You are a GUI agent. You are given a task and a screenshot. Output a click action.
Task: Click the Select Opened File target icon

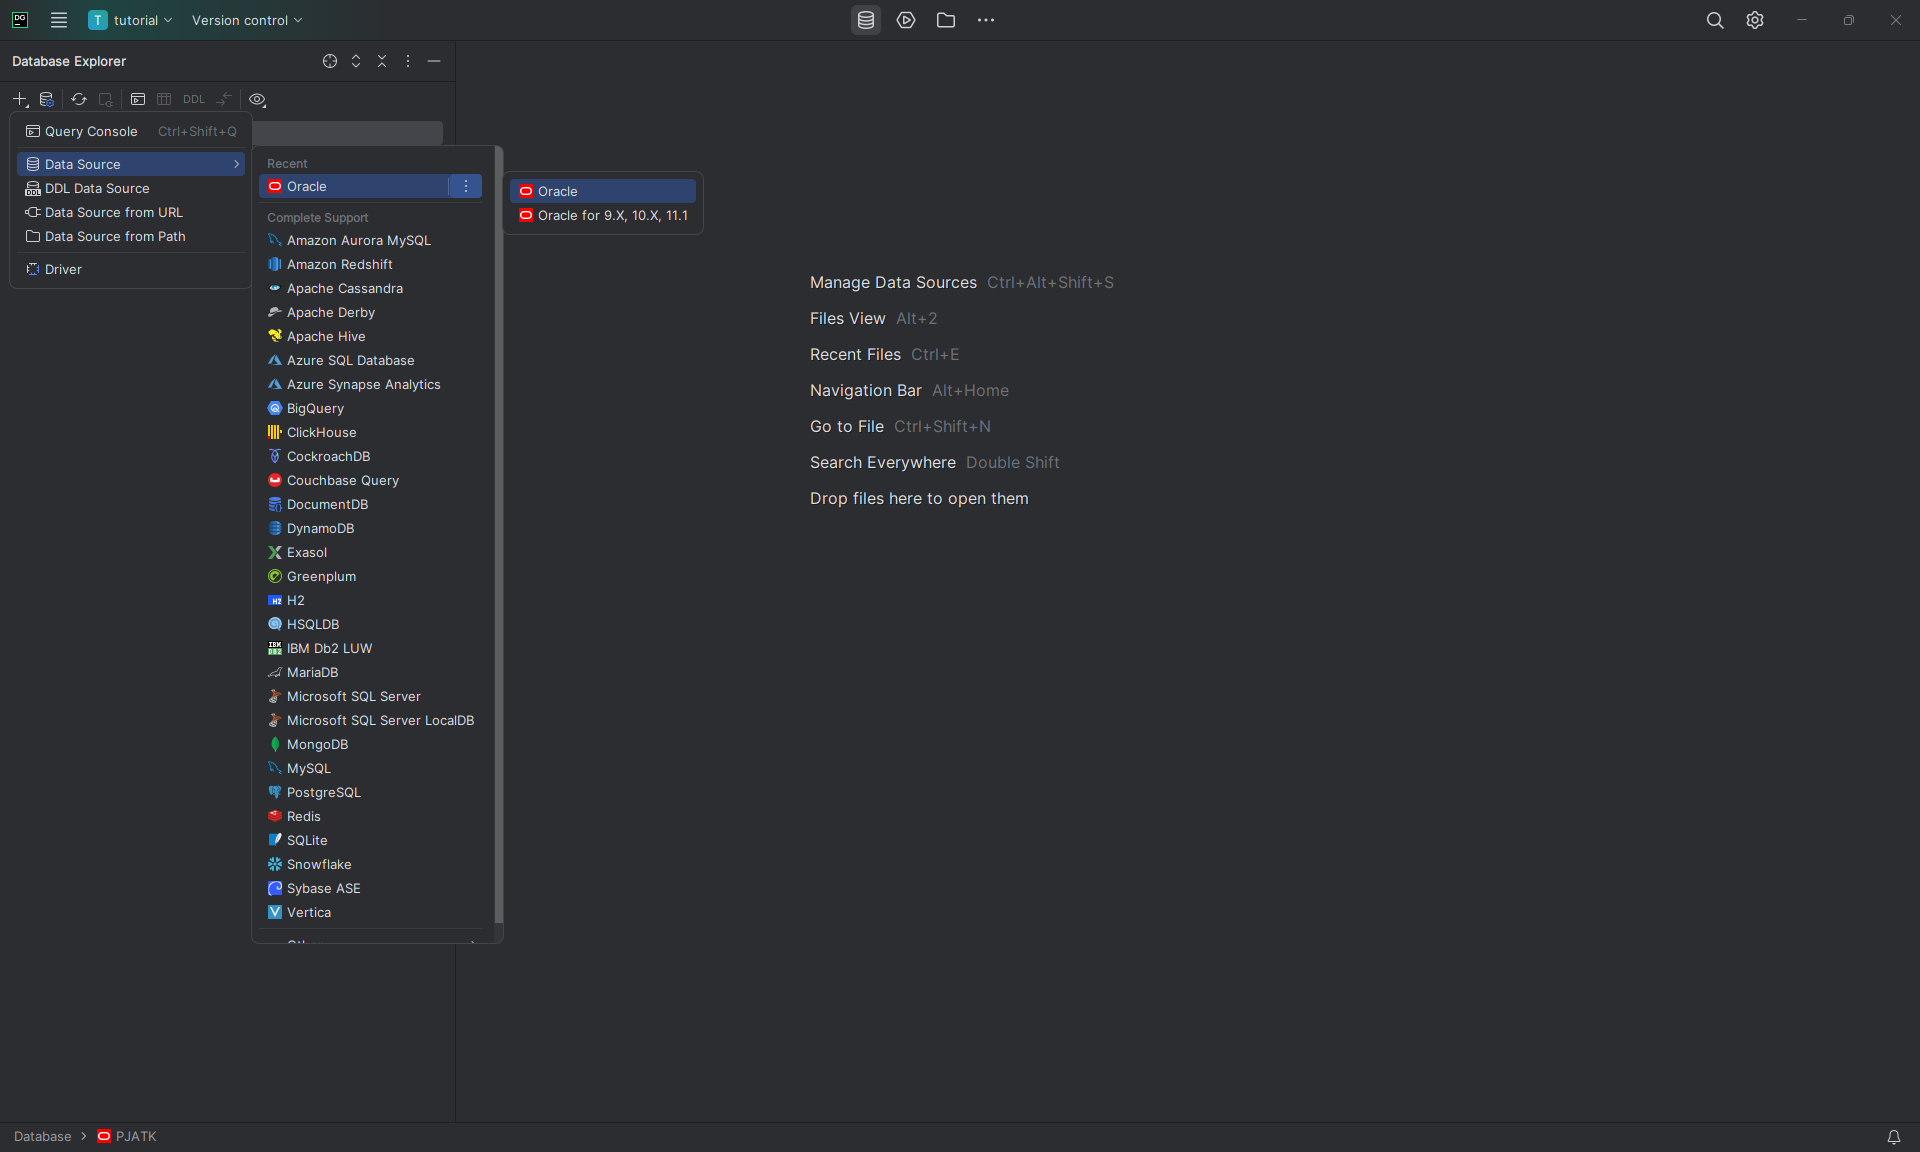click(x=330, y=61)
